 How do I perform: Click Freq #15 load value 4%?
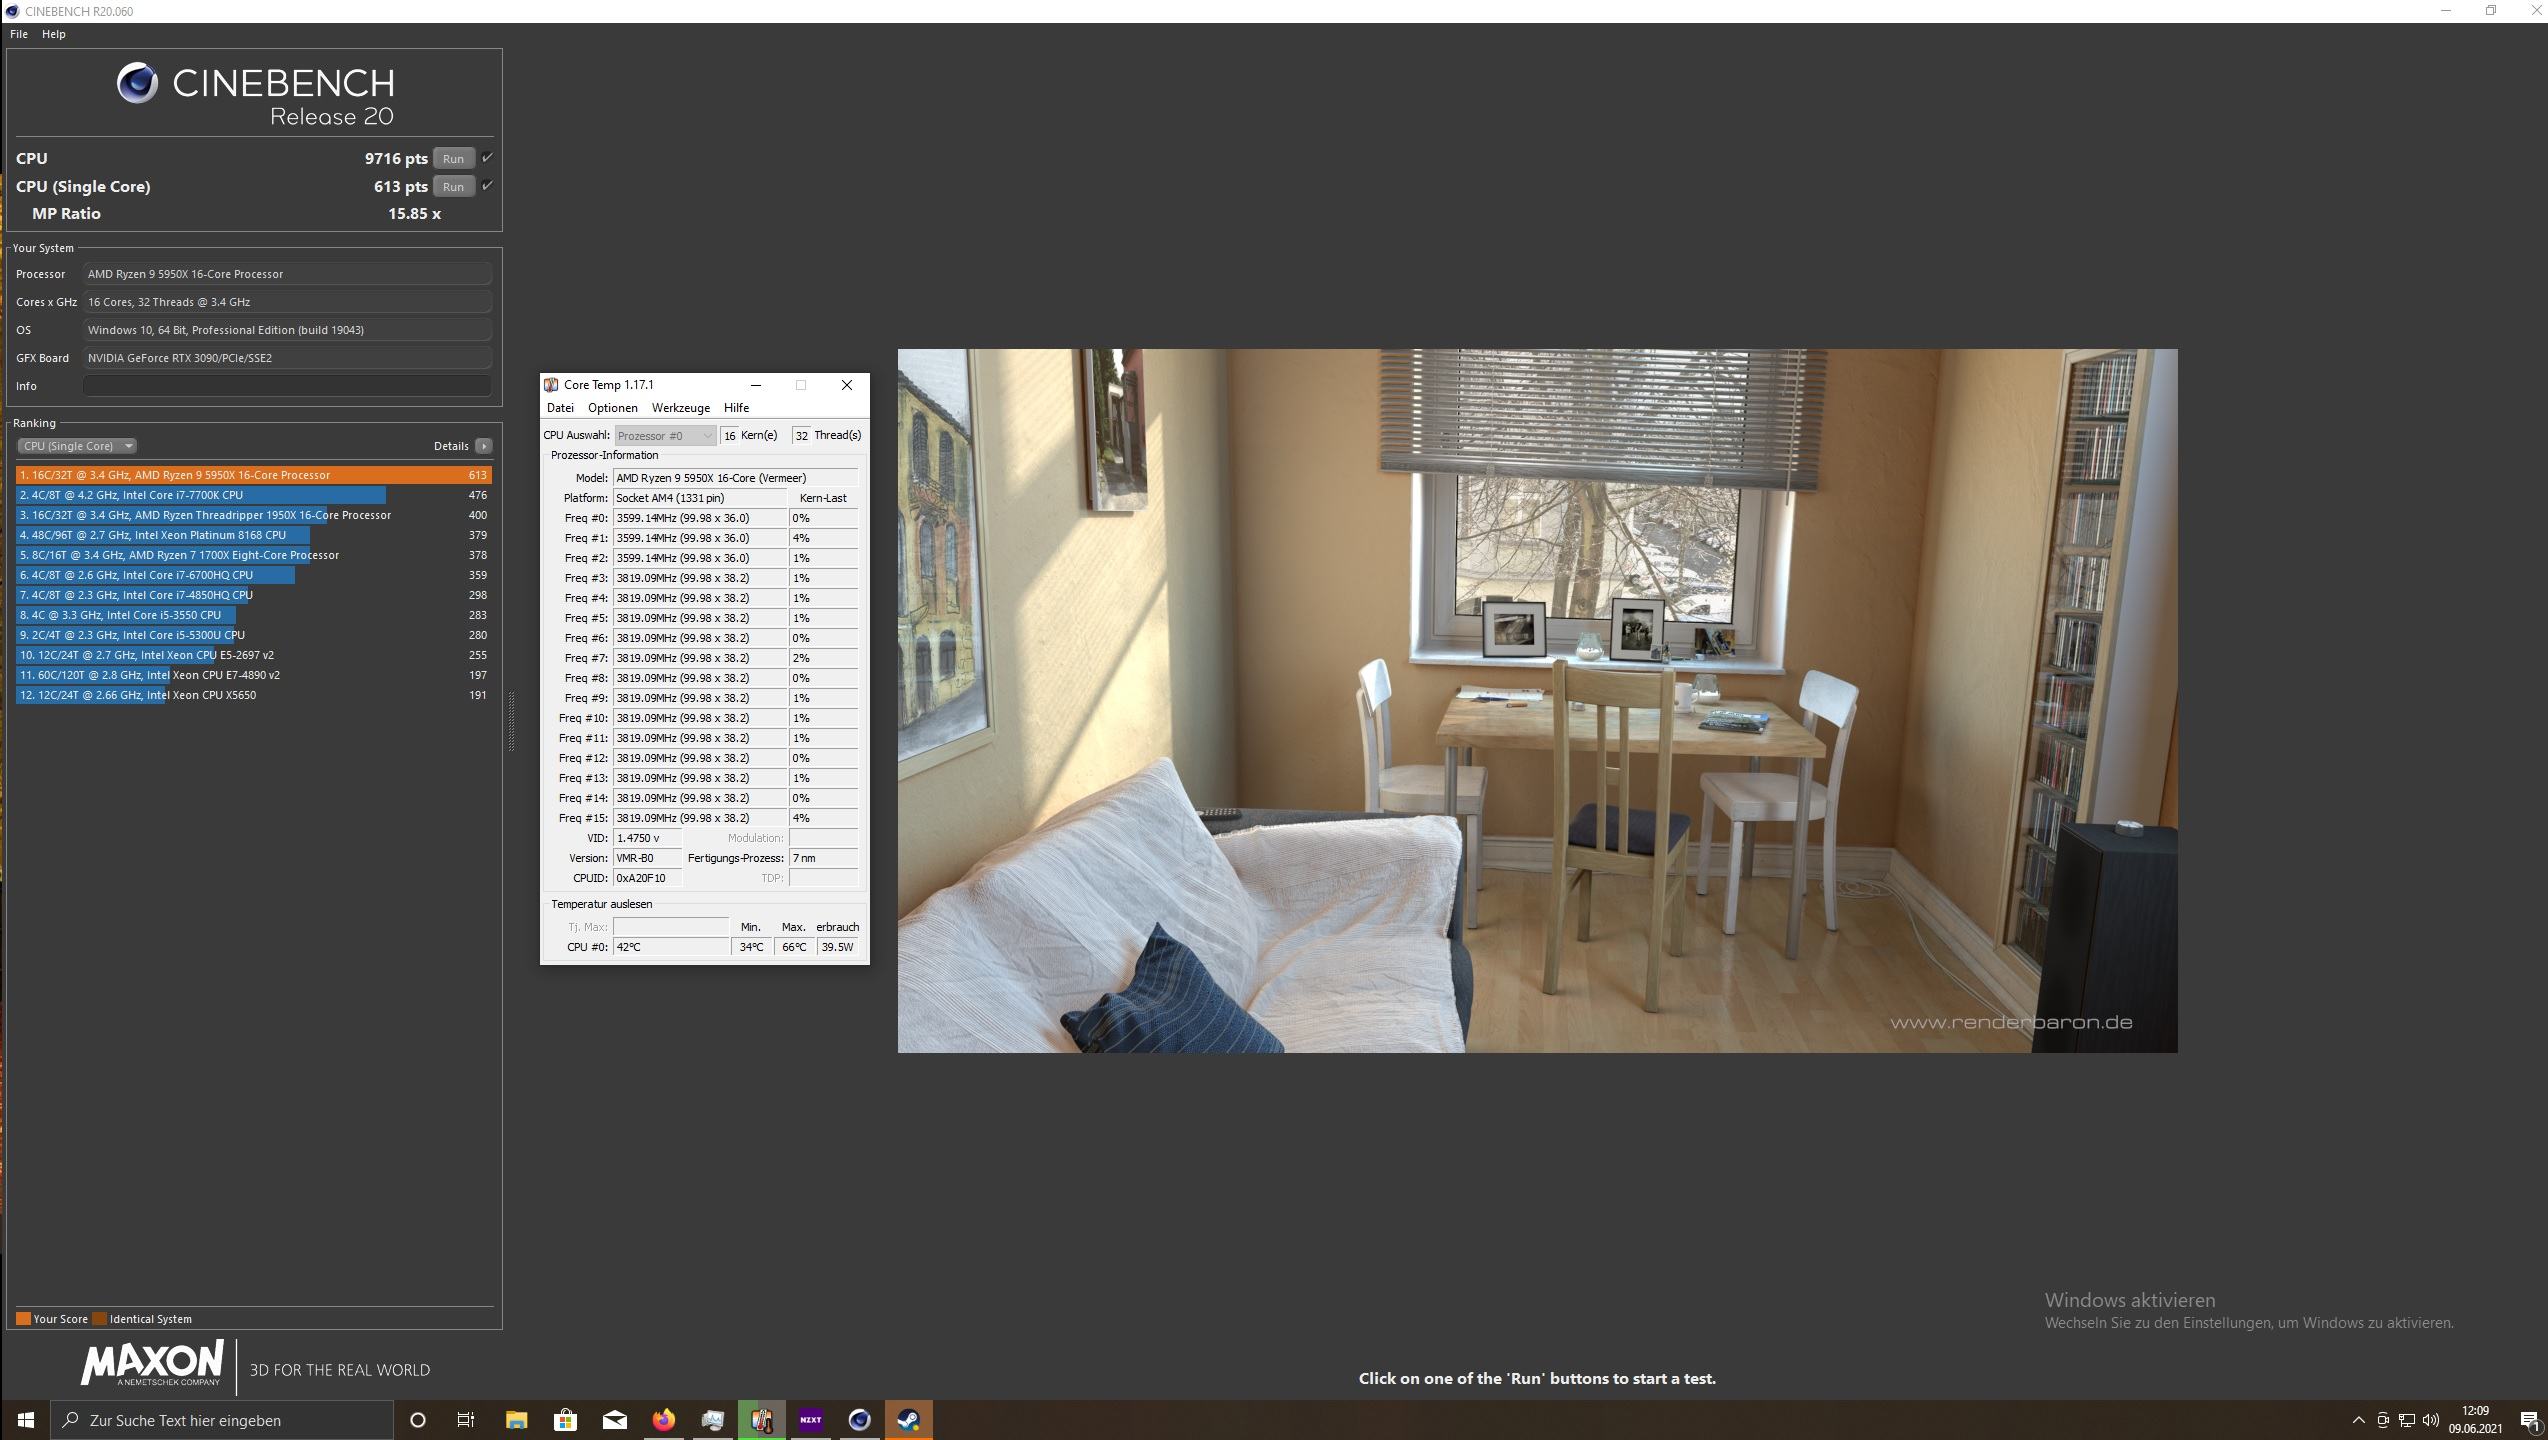823,818
